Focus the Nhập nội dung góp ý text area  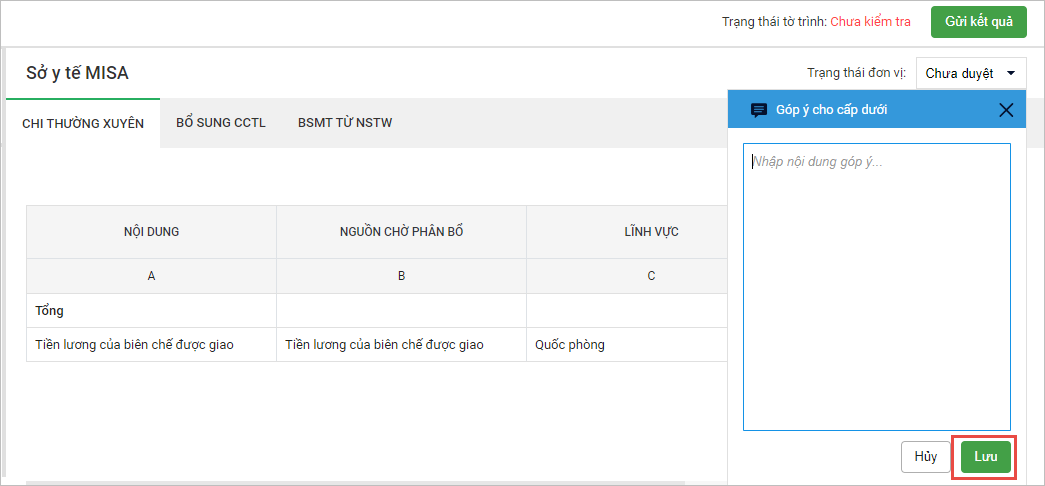[876, 286]
